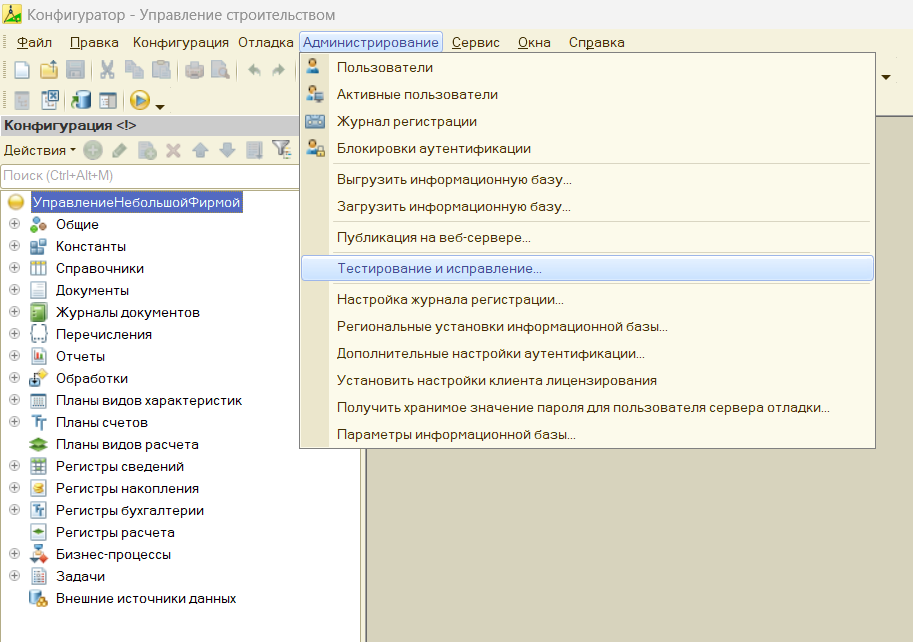The image size is (913, 642).
Task: Open the Окна menu
Action: (x=534, y=42)
